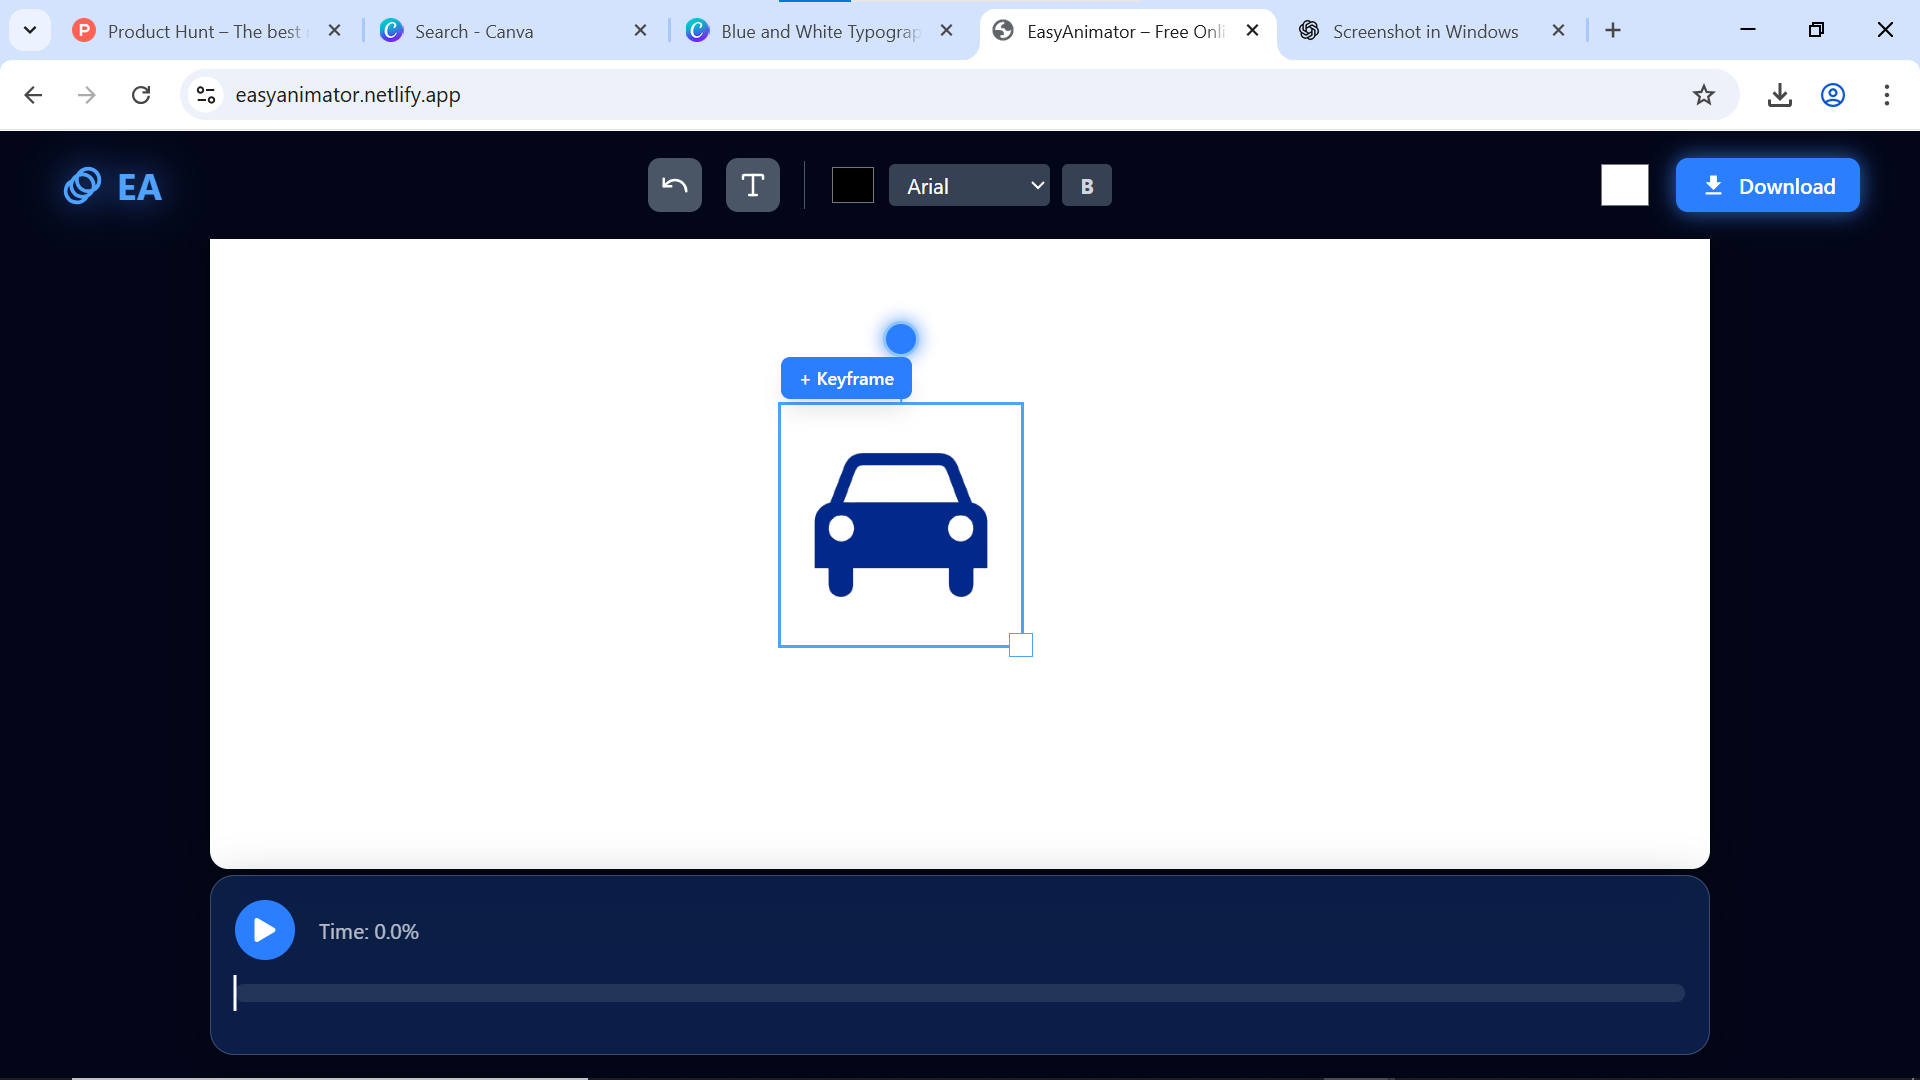Open a new browser tab
This screenshot has width=1920, height=1080.
(1613, 31)
